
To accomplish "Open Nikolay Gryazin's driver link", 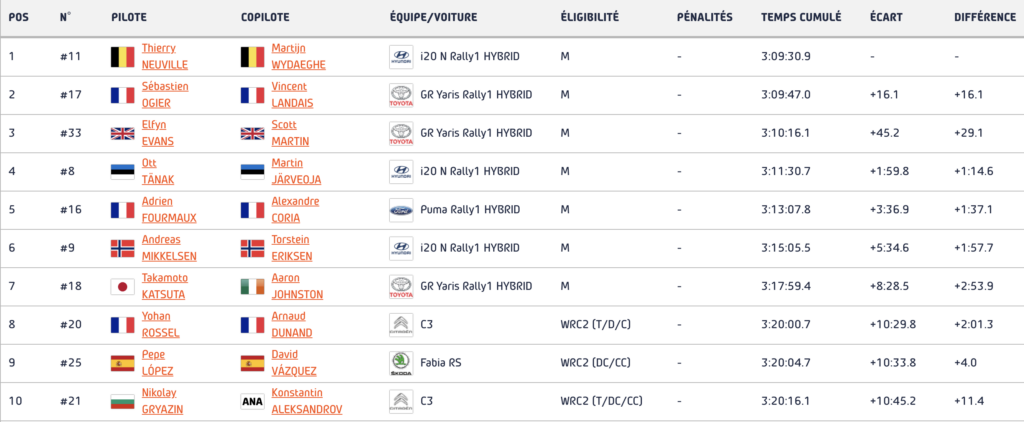I will point(163,402).
